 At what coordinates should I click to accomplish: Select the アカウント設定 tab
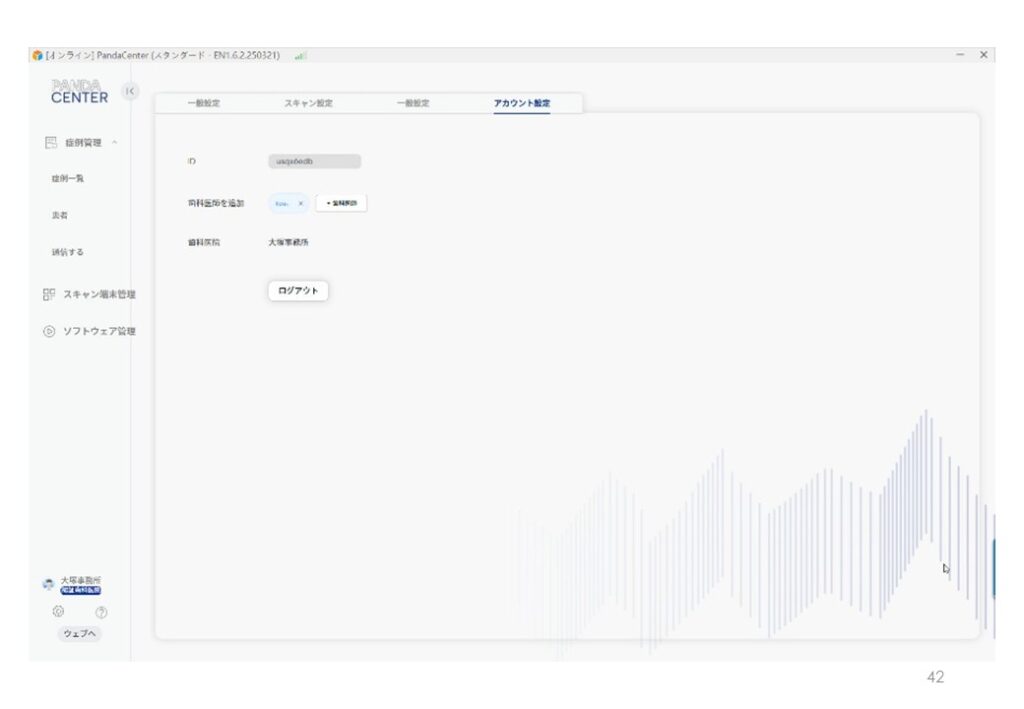521,103
